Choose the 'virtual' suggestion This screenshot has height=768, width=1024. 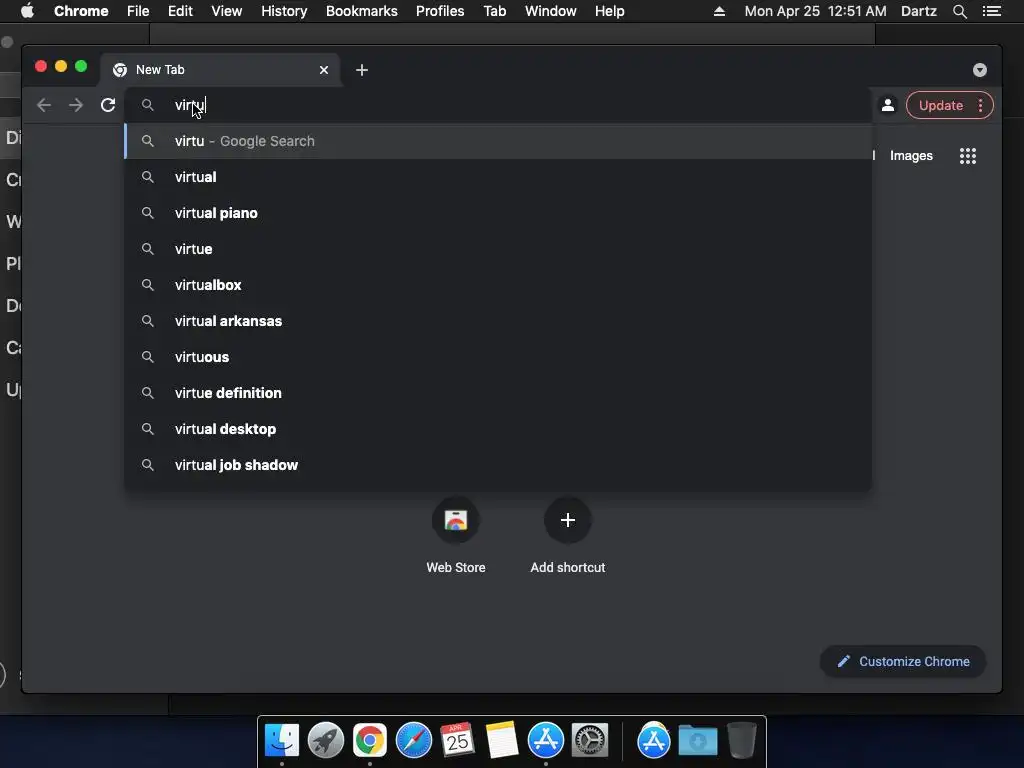coord(498,177)
